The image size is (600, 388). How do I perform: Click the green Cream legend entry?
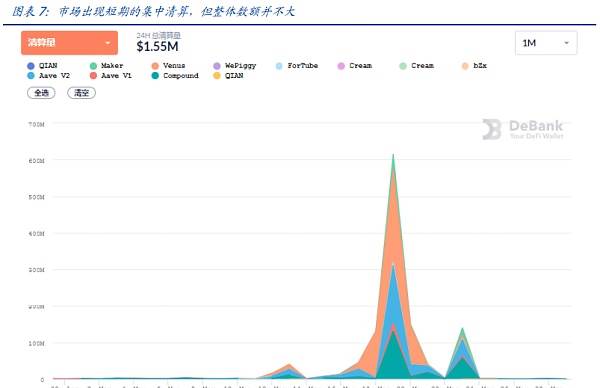[x=417, y=66]
